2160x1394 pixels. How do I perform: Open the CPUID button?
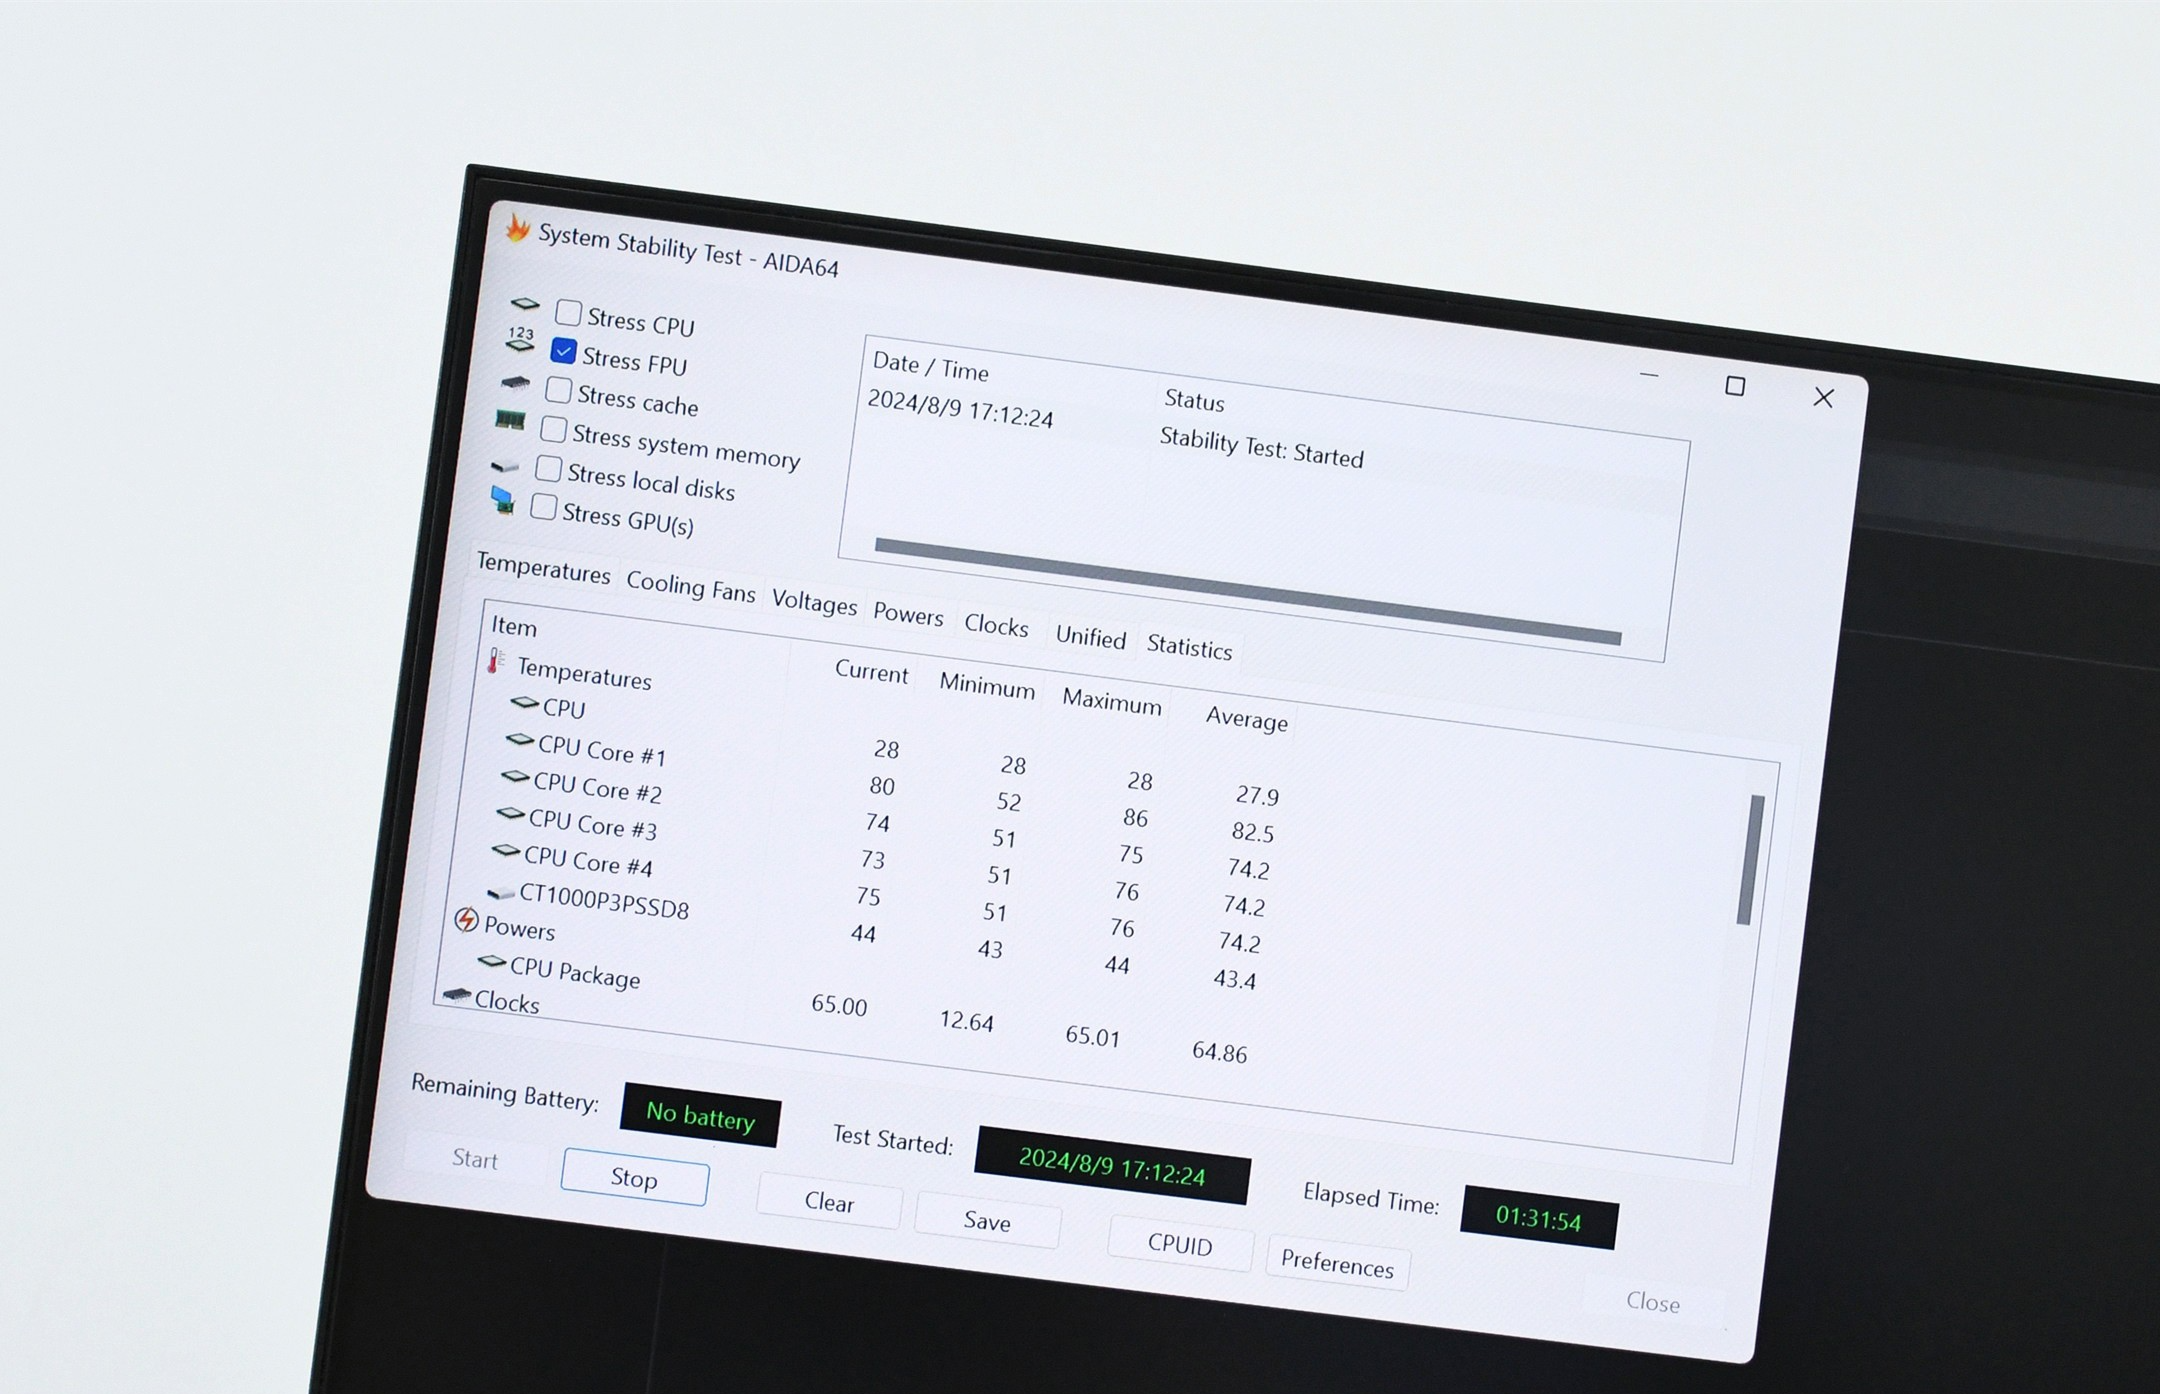tap(1180, 1244)
